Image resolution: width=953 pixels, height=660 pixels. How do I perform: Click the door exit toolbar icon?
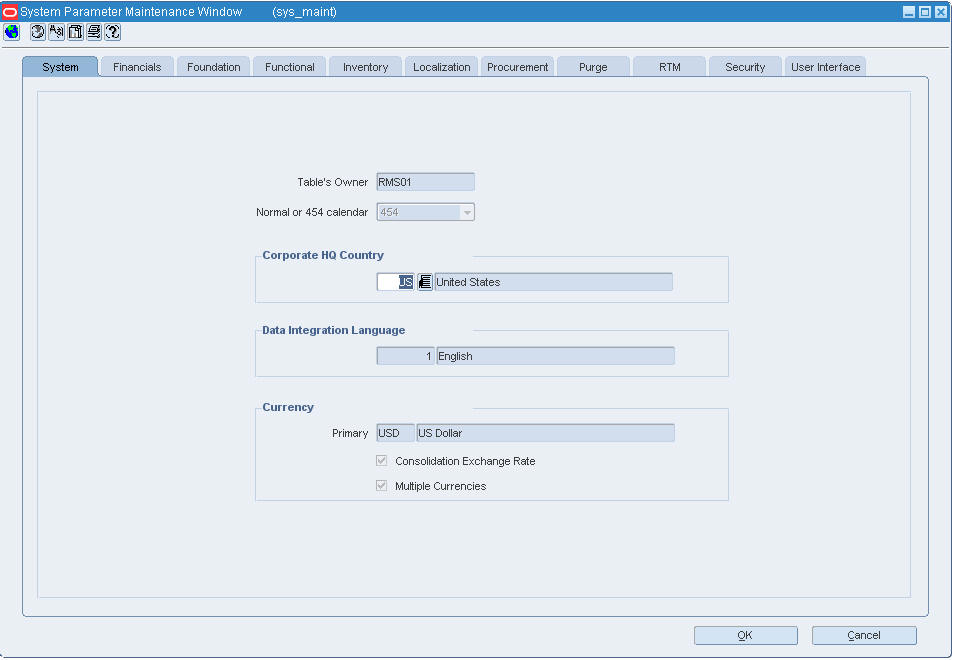click(75, 32)
